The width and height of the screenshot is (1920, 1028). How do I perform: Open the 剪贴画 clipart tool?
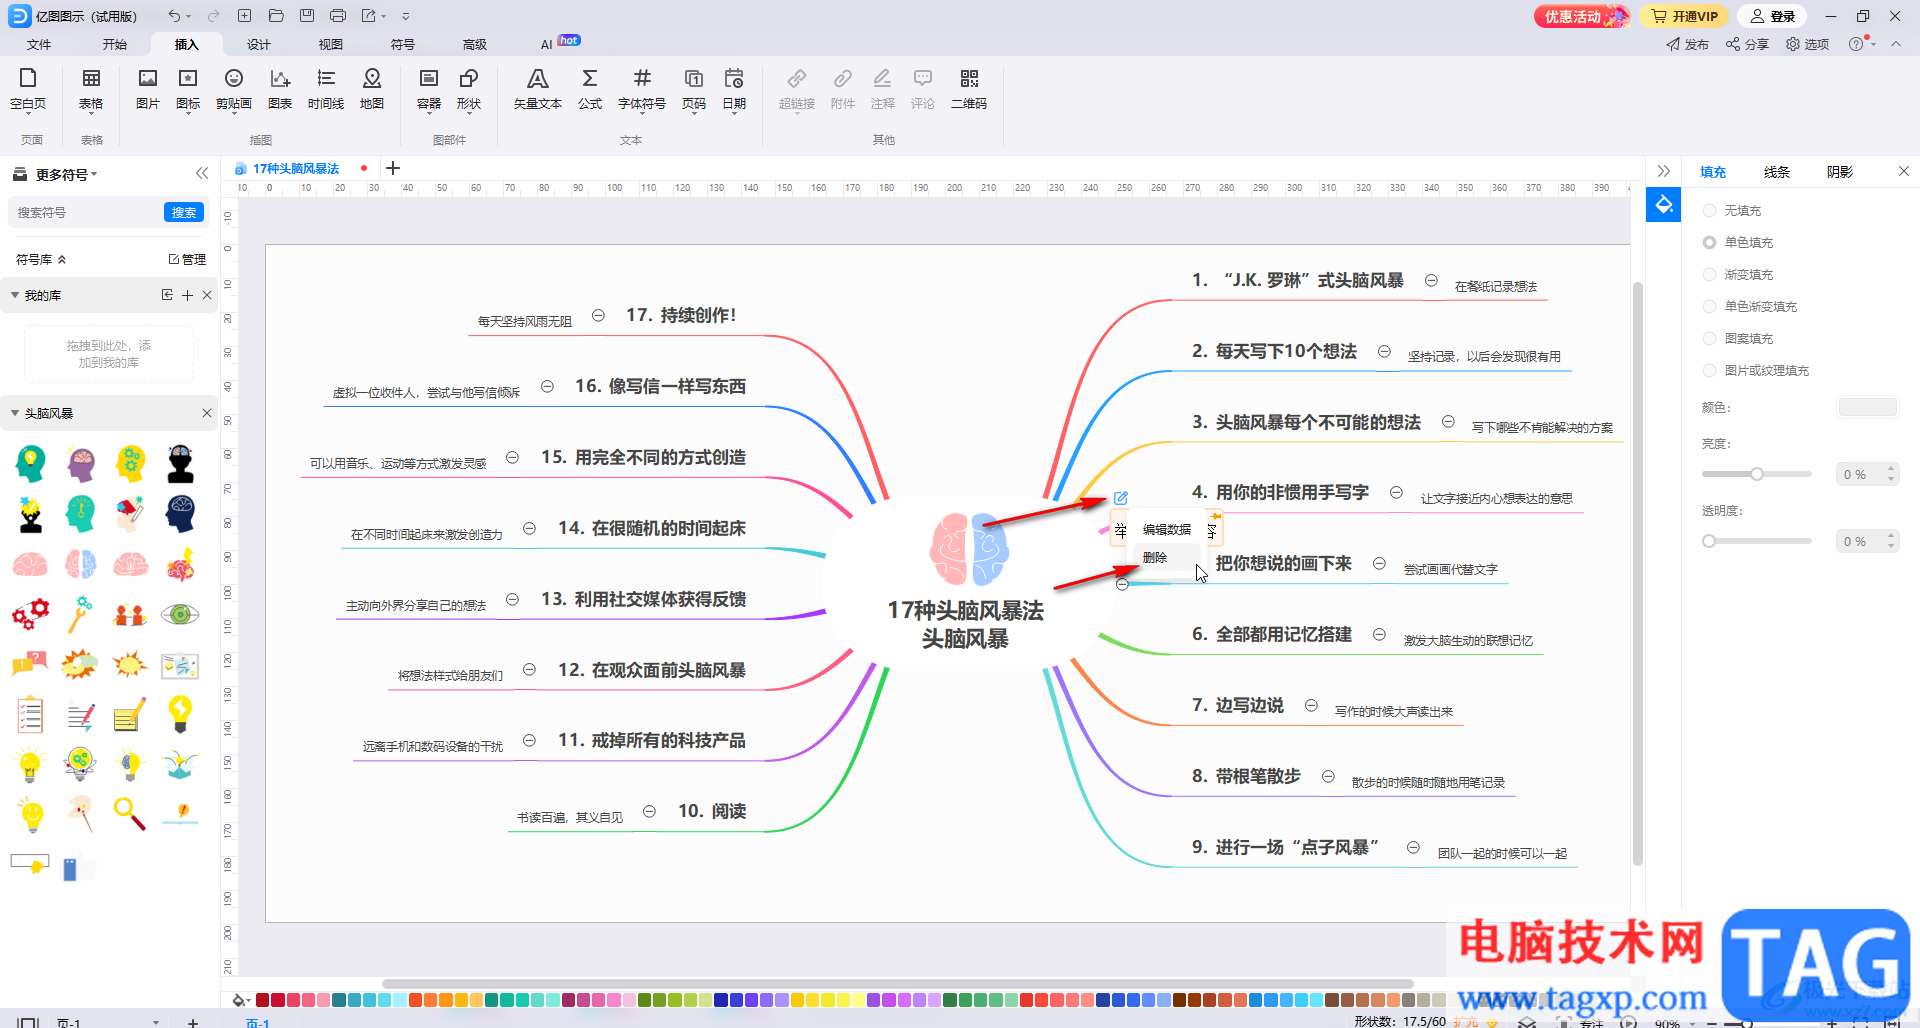click(x=234, y=88)
